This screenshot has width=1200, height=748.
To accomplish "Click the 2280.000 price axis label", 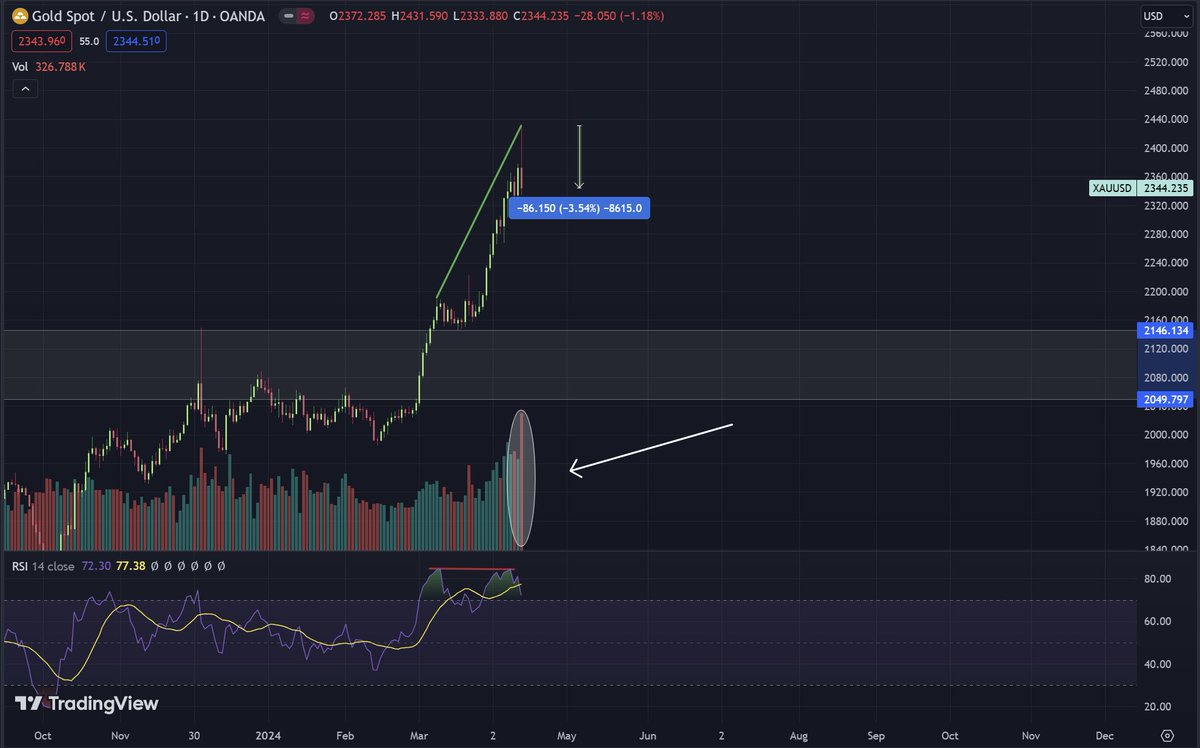I will point(1168,234).
